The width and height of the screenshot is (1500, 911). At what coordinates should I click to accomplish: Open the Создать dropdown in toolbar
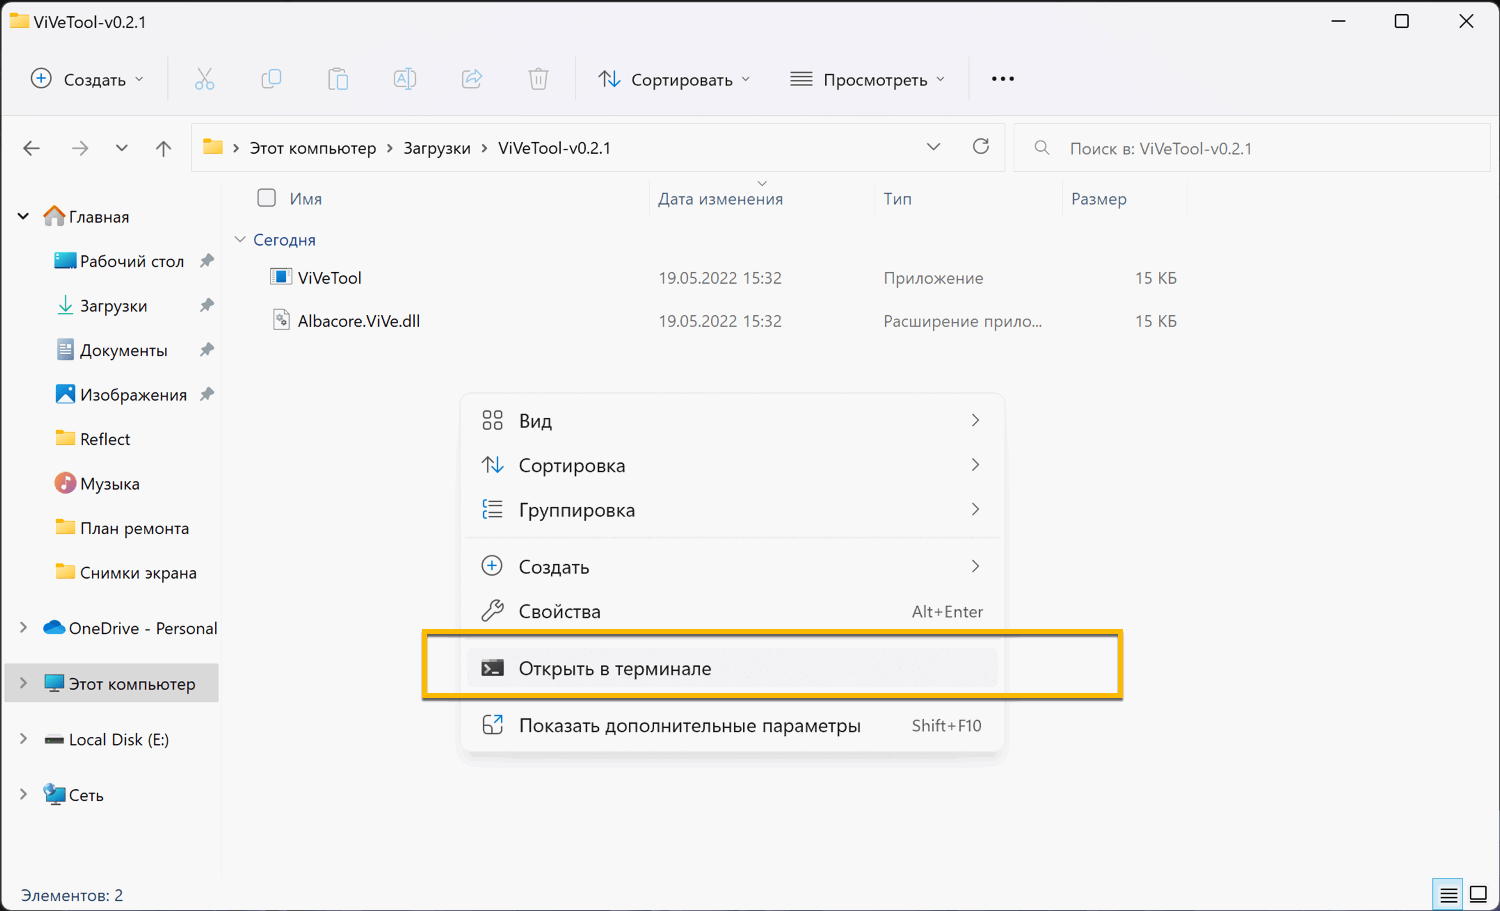(88, 79)
